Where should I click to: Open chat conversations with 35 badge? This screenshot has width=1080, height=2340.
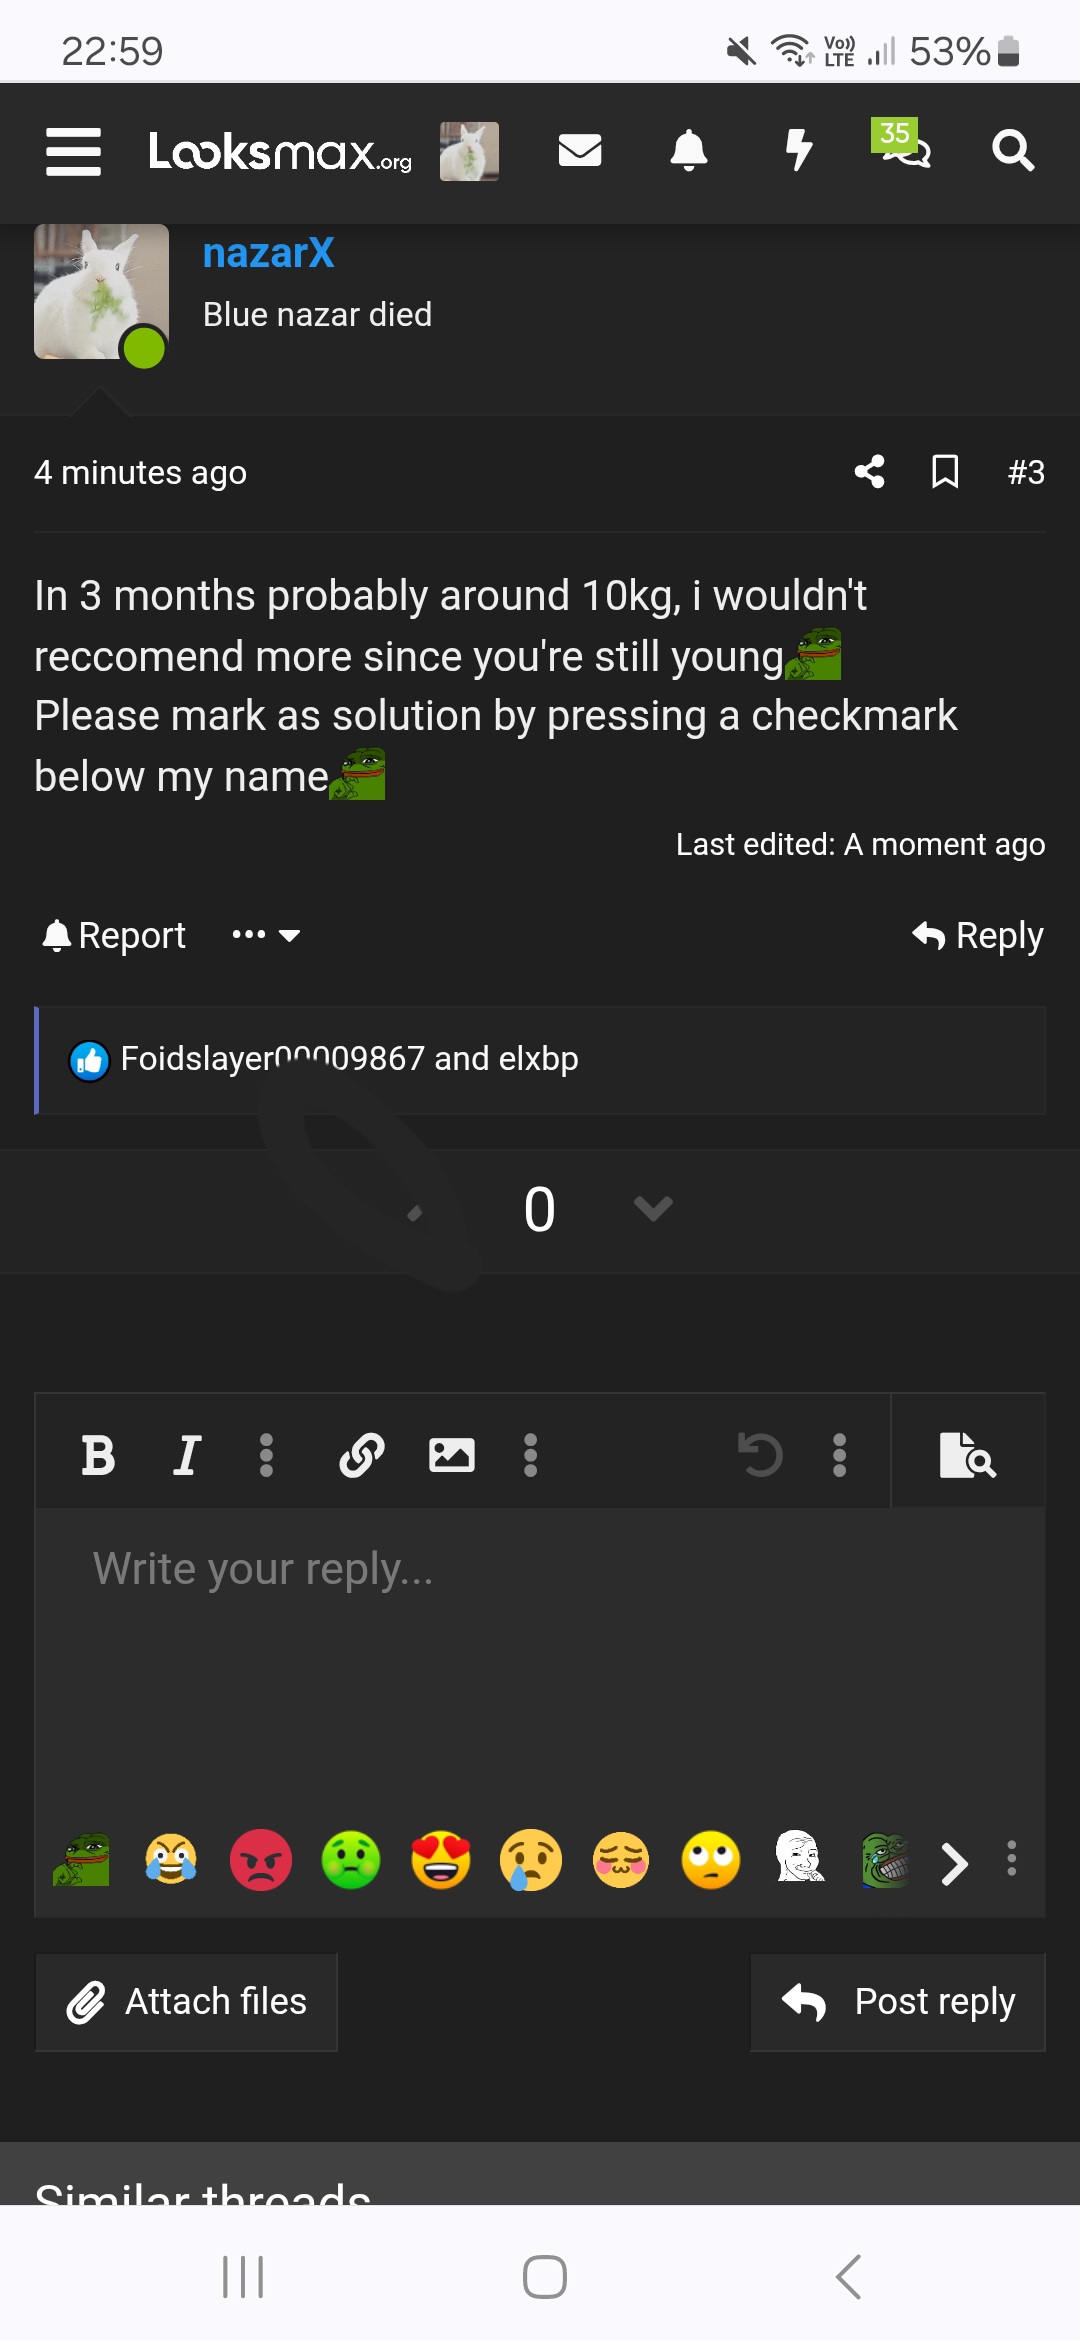(x=902, y=145)
